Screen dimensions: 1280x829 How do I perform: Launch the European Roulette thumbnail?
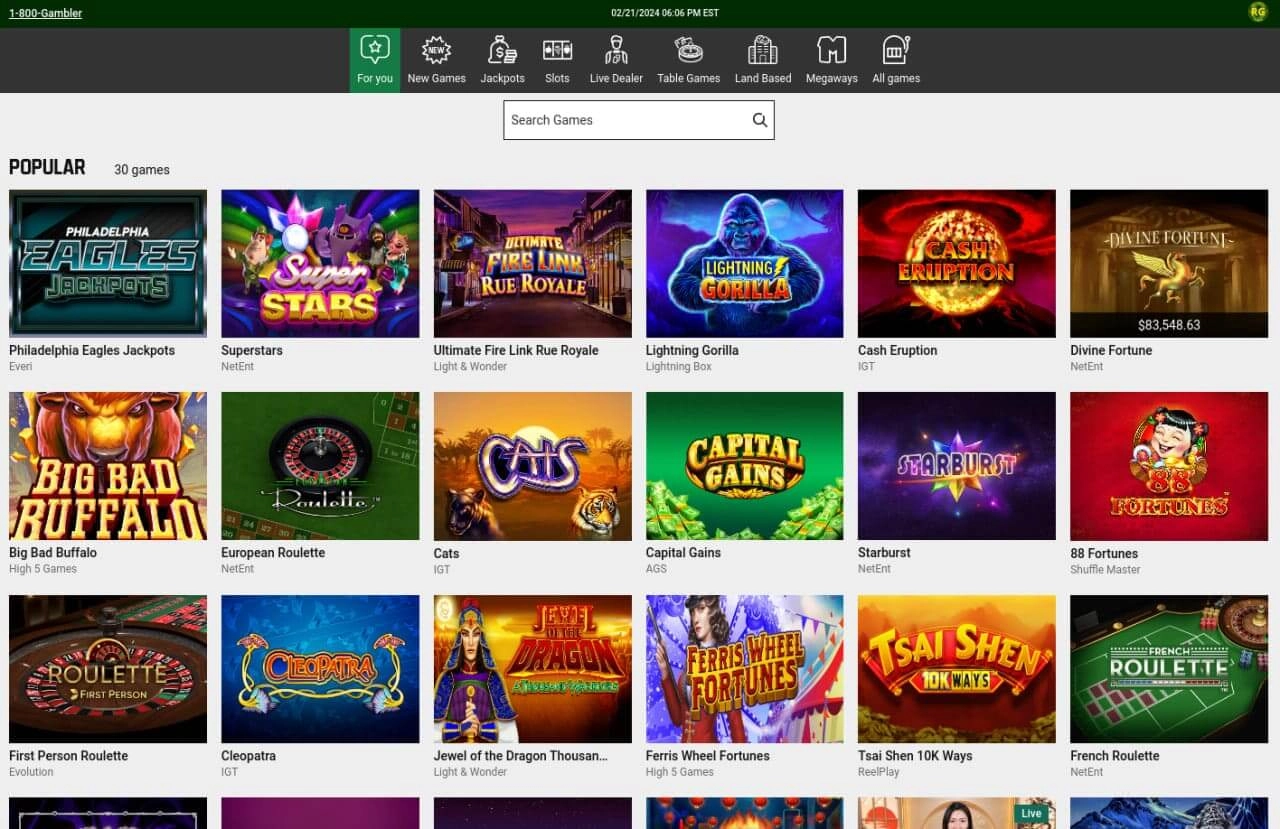[320, 466]
